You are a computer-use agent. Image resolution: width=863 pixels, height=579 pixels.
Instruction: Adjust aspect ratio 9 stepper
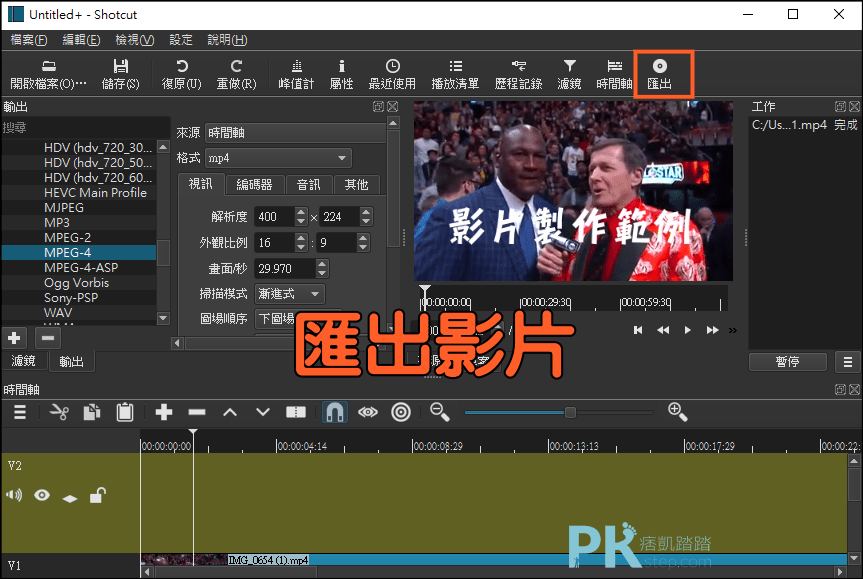363,243
